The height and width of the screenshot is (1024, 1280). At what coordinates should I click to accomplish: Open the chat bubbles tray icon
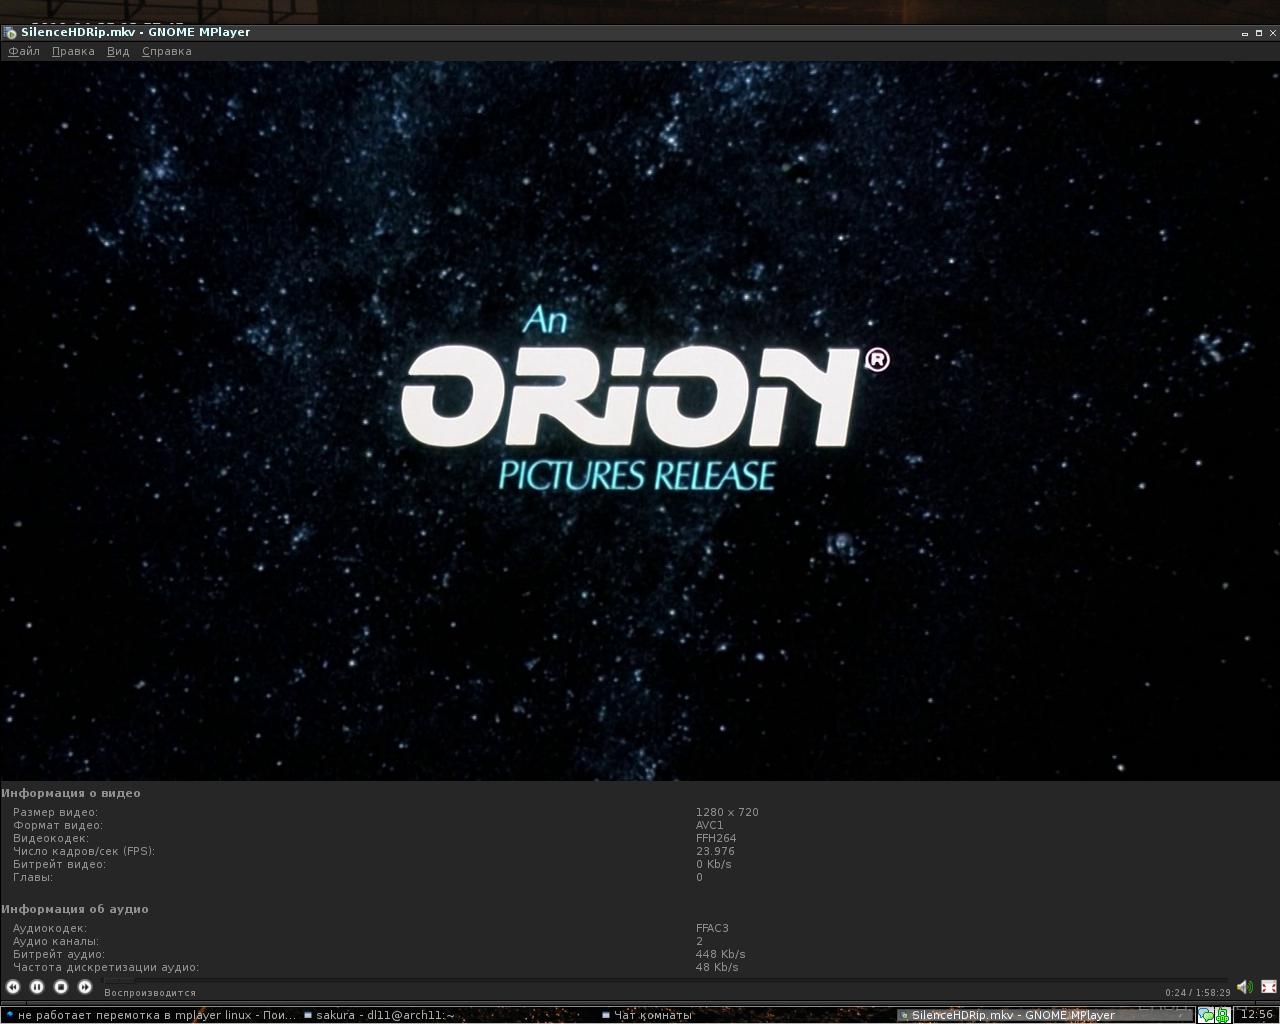pyautogui.click(x=1206, y=1015)
